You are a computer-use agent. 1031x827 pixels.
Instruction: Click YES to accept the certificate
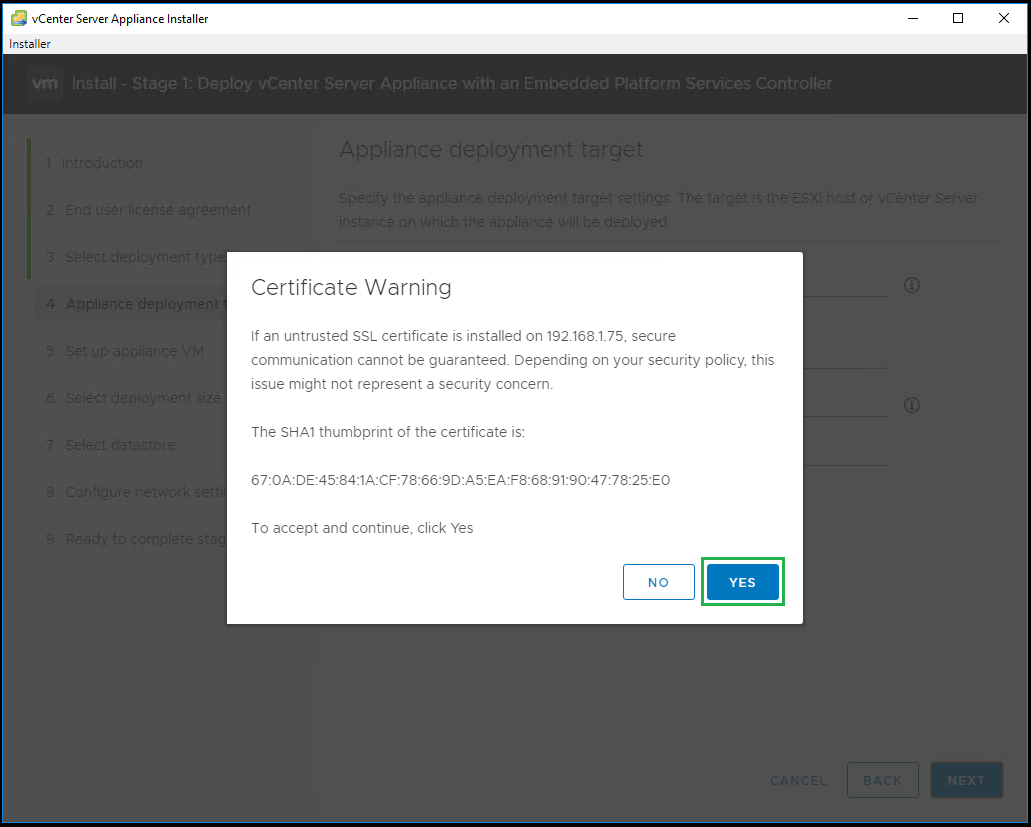pyautogui.click(x=742, y=582)
